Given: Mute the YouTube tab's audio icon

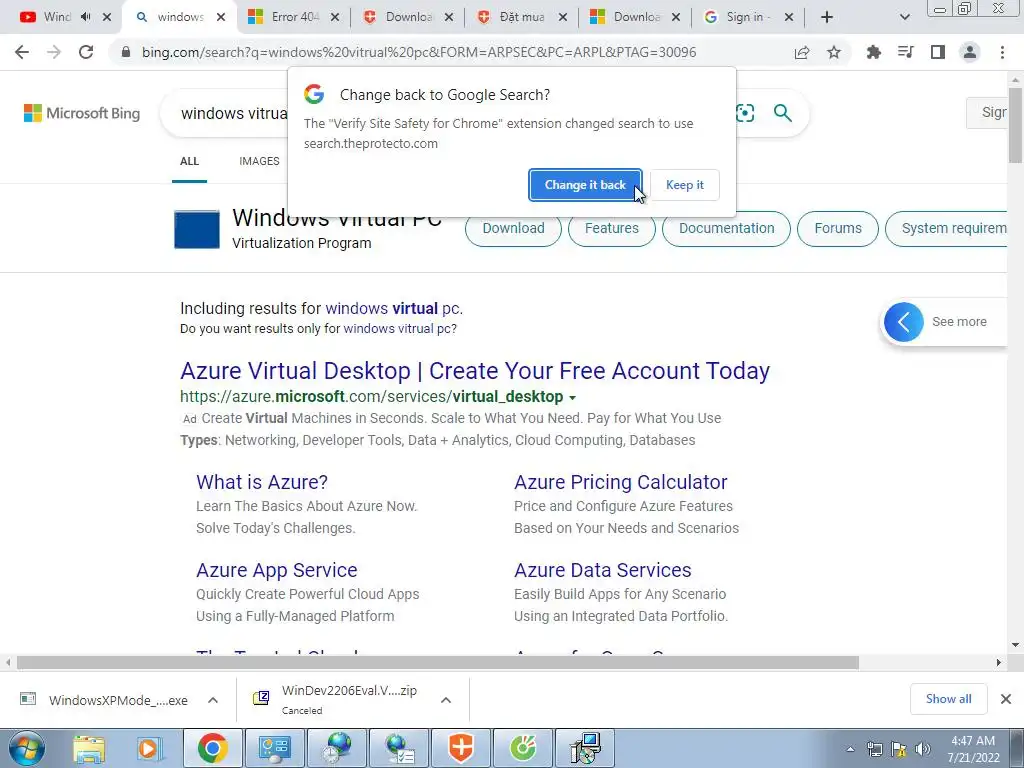Looking at the screenshot, I should [86, 17].
